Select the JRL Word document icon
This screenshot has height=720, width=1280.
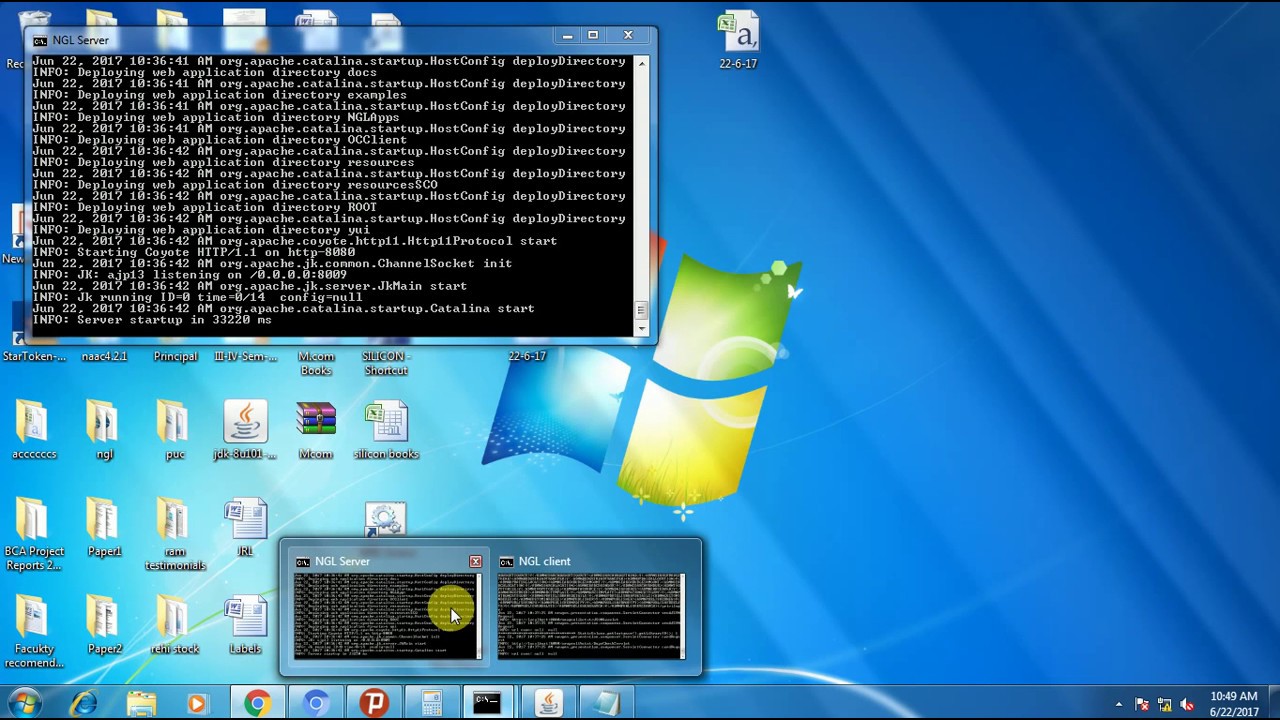[245, 528]
